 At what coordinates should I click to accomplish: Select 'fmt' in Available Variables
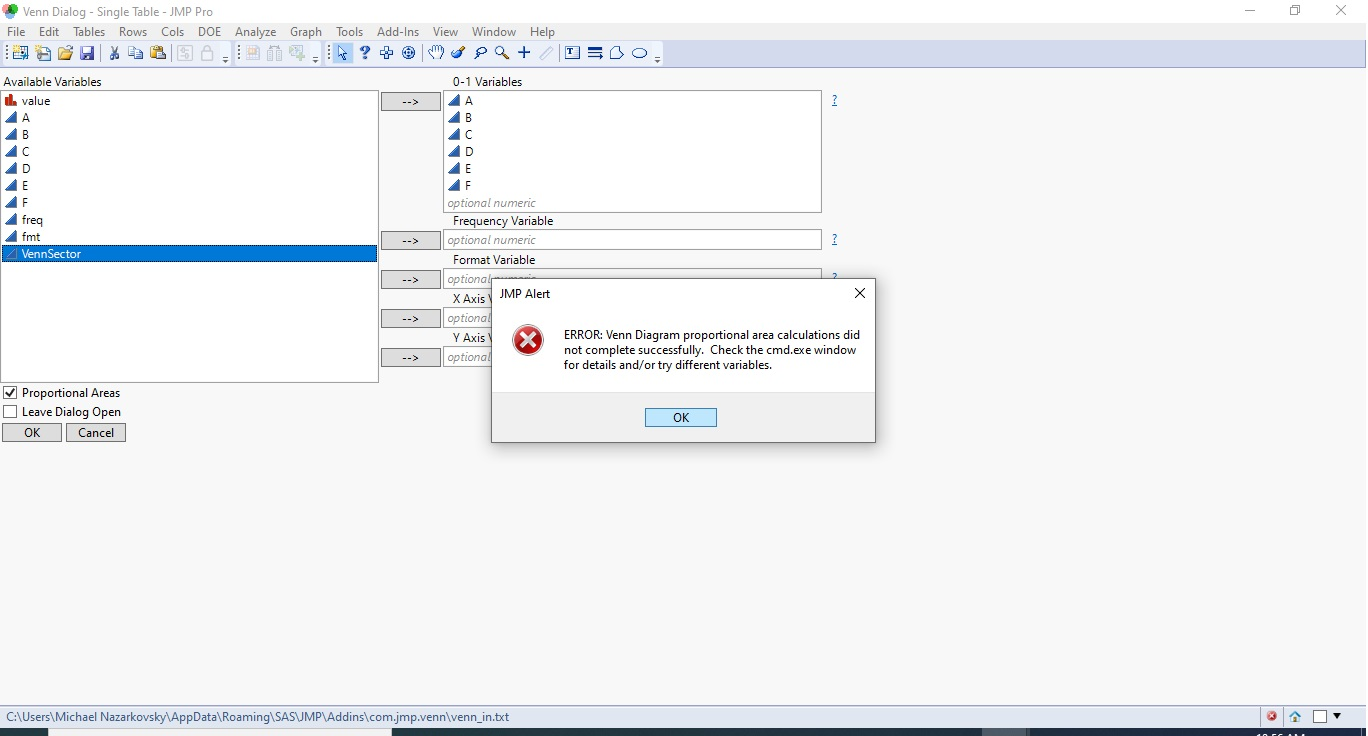click(x=190, y=237)
